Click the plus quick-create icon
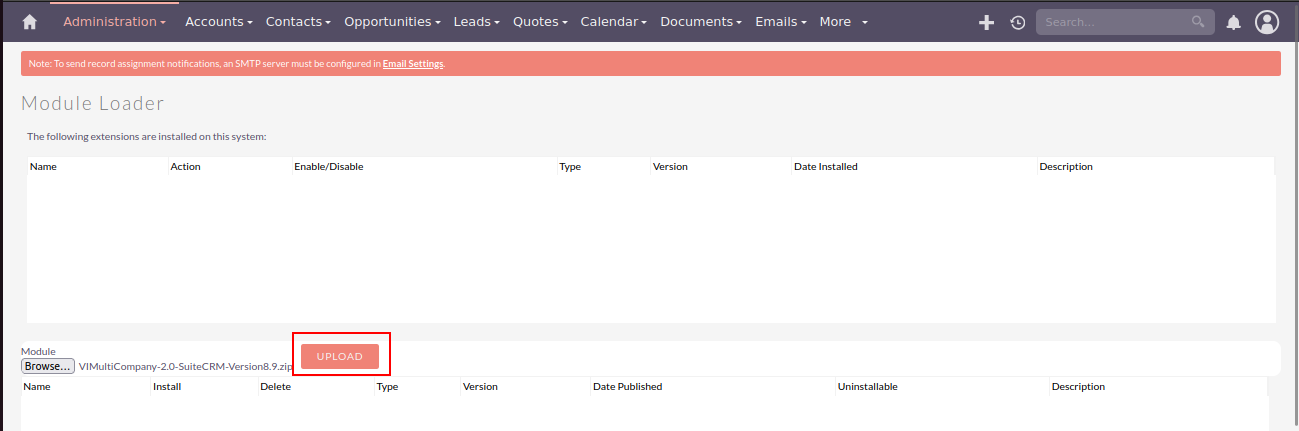 pos(986,22)
